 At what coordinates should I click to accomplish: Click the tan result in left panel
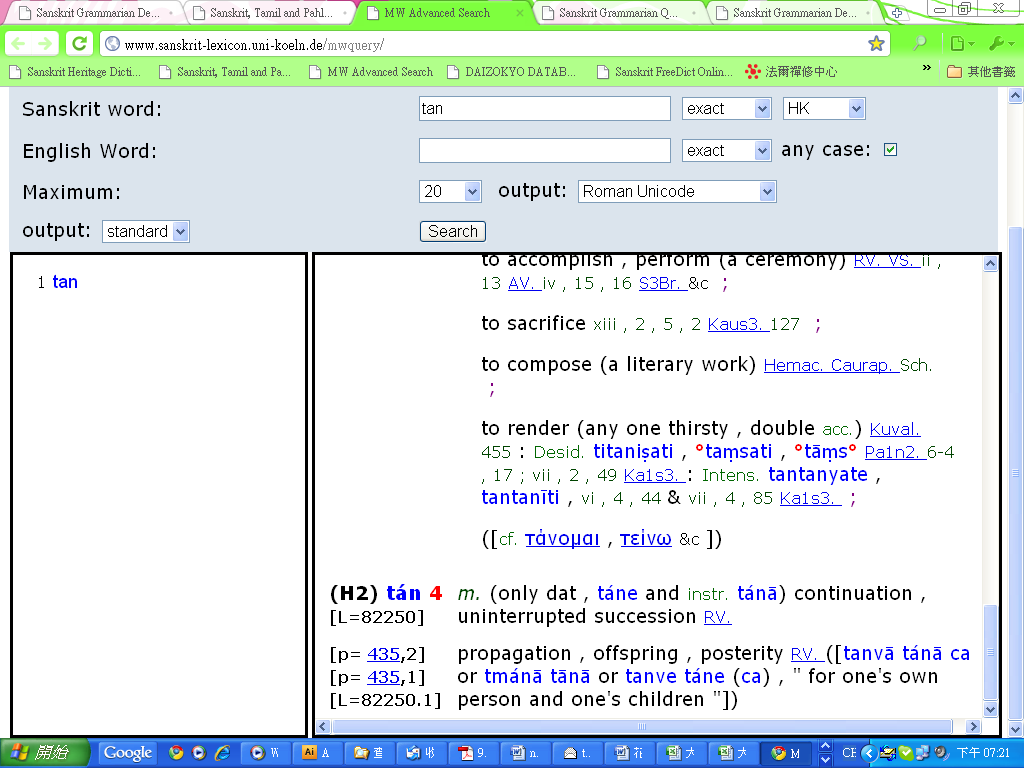[x=65, y=282]
